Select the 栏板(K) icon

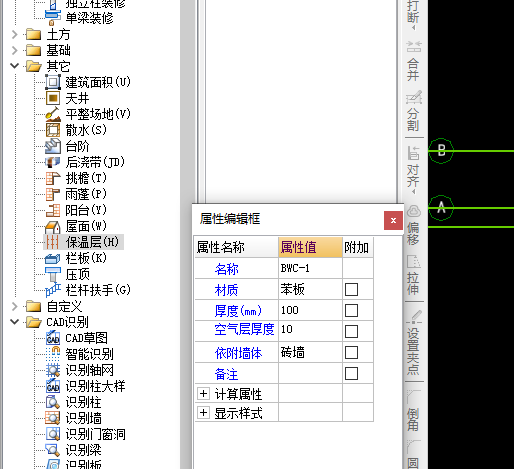[53, 258]
